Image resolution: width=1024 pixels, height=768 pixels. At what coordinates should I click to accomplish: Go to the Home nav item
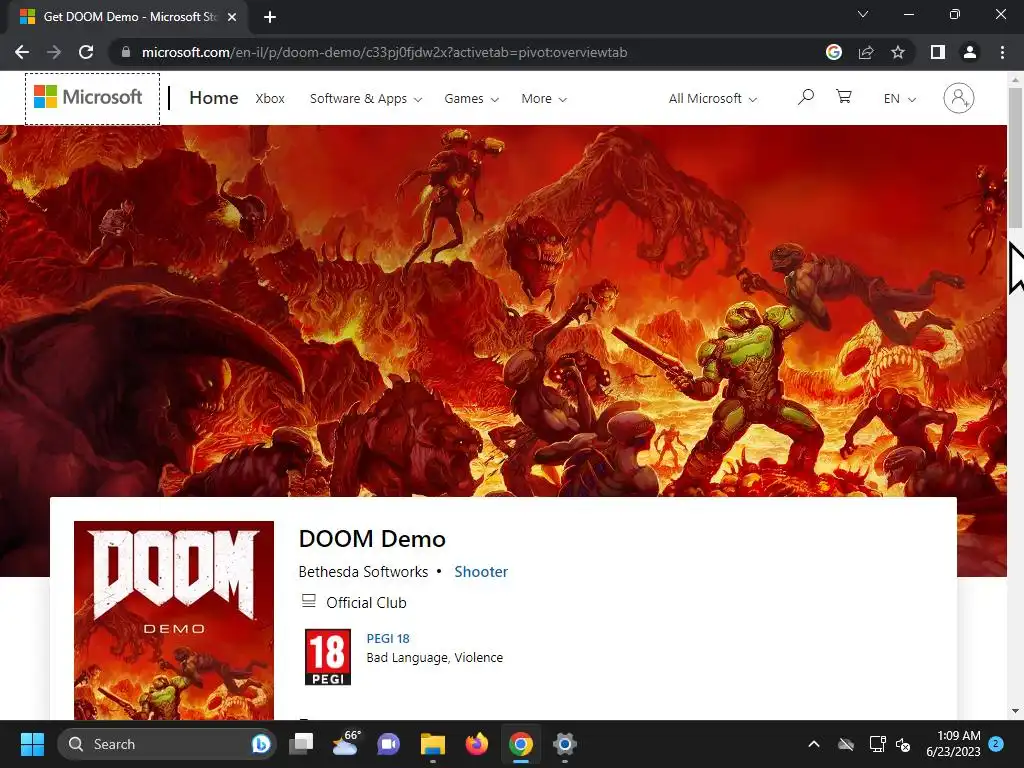click(214, 98)
